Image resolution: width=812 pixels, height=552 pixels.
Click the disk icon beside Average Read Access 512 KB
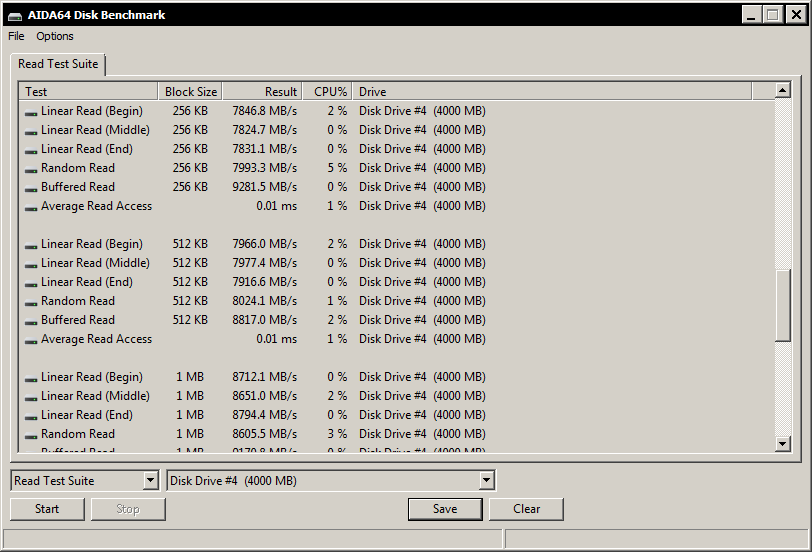click(31, 340)
